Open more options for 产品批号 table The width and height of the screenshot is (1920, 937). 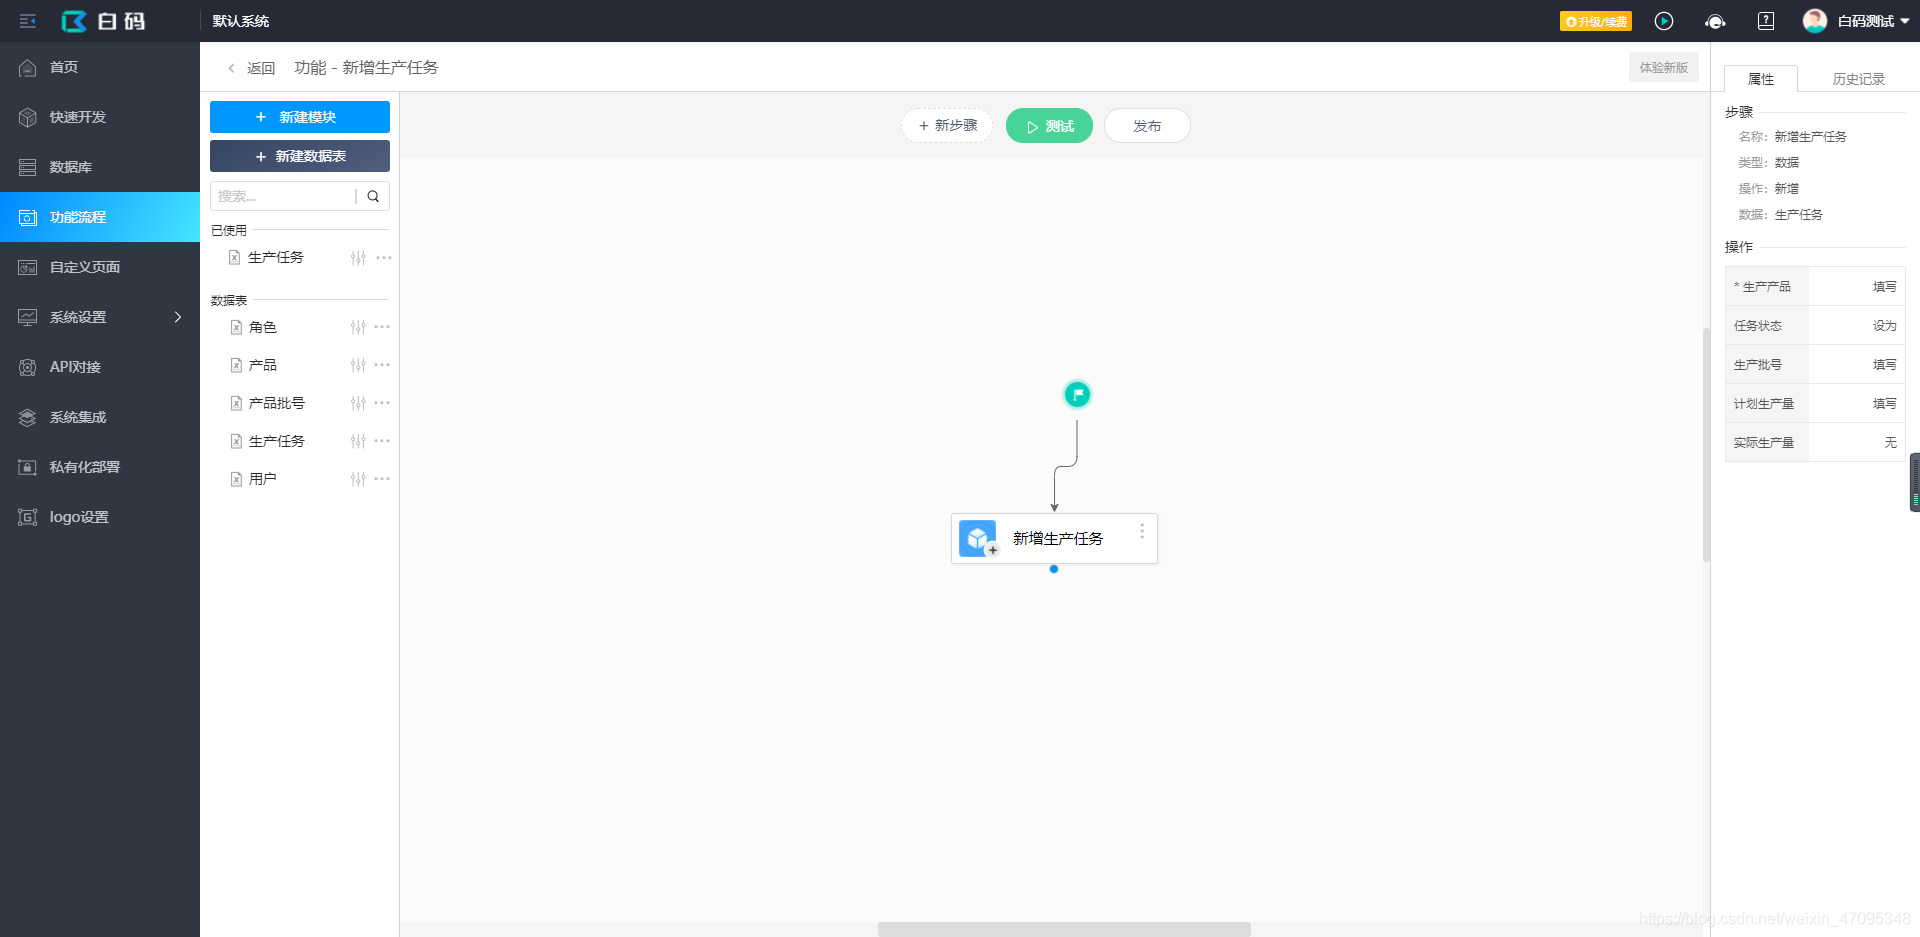click(x=382, y=403)
